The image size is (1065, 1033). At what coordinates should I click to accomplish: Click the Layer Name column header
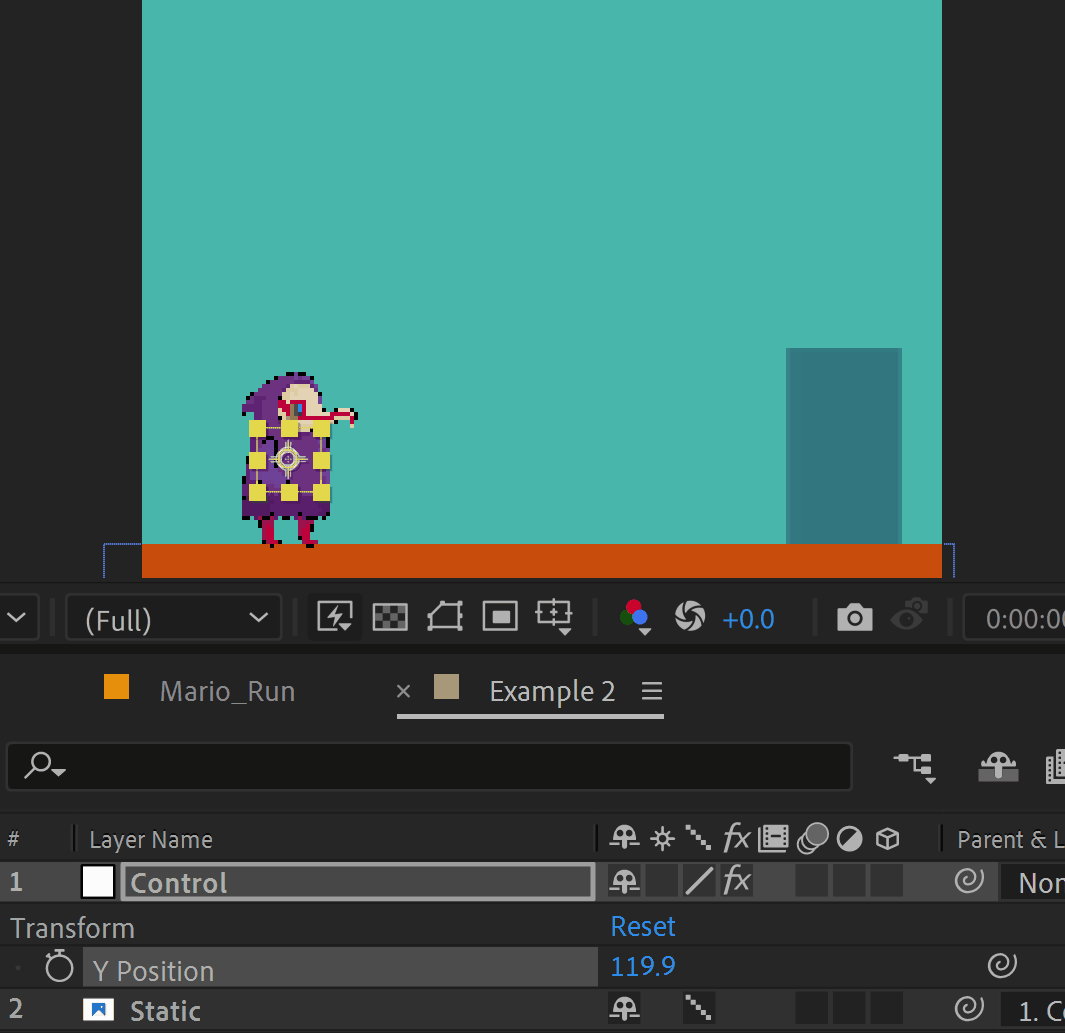151,839
